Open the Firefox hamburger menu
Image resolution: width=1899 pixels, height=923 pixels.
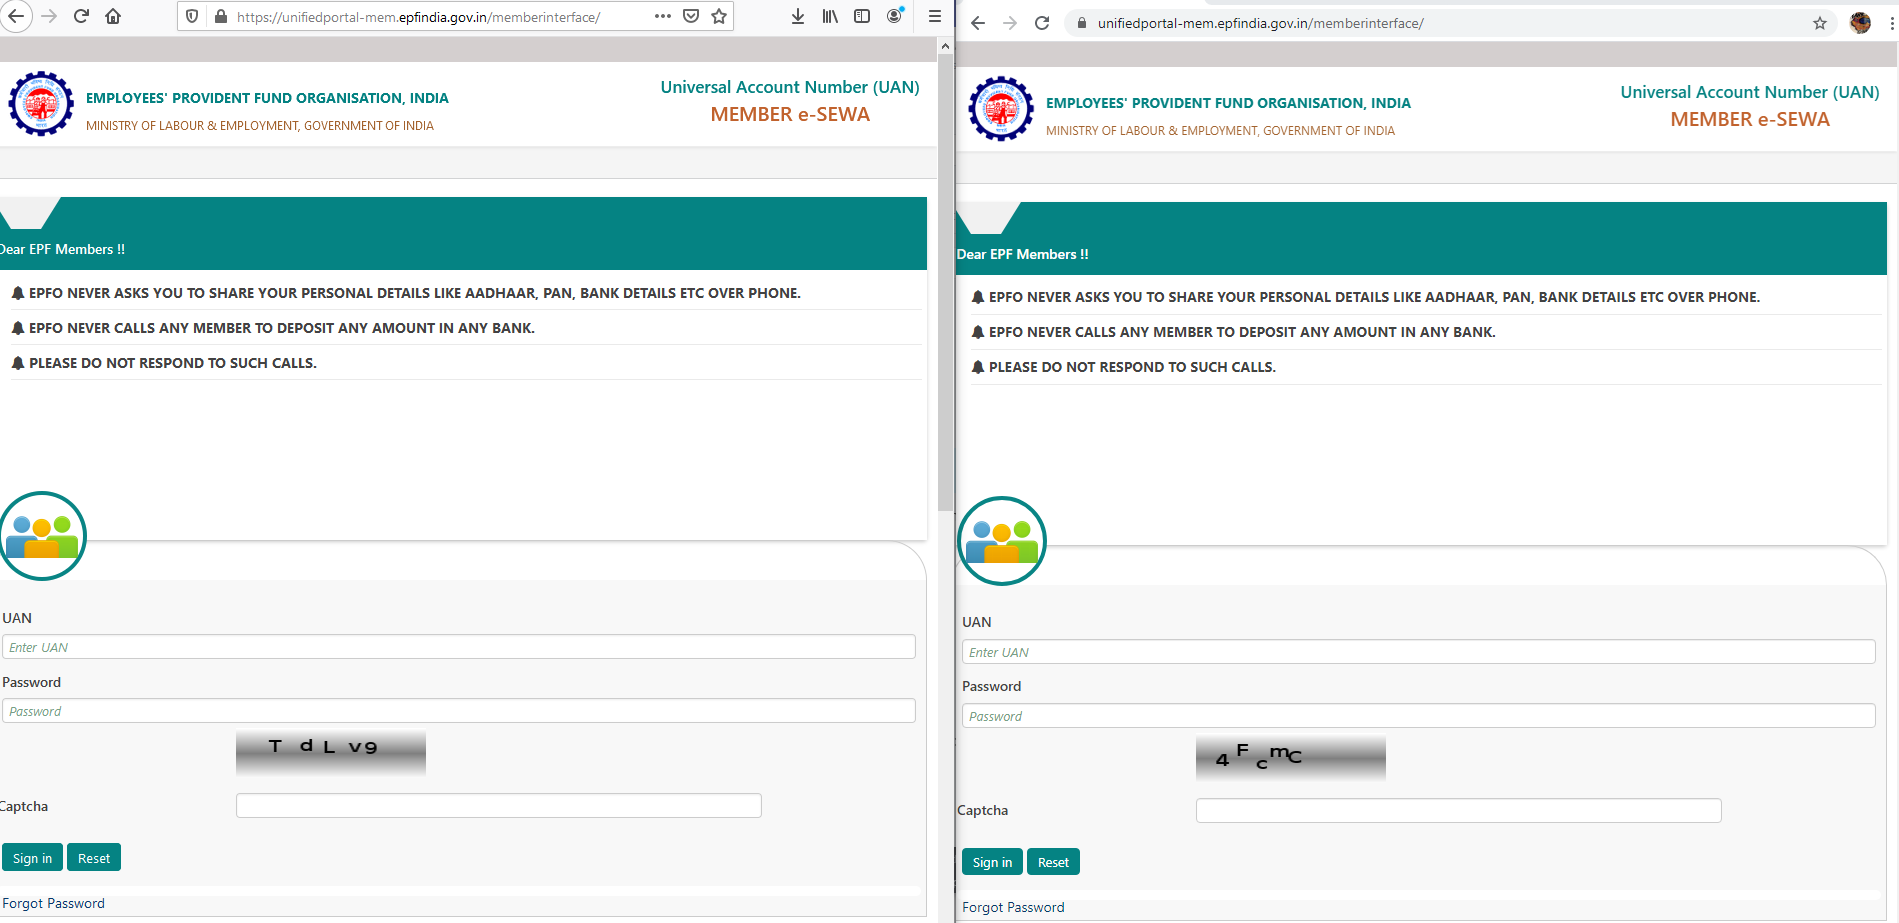pyautogui.click(x=934, y=16)
